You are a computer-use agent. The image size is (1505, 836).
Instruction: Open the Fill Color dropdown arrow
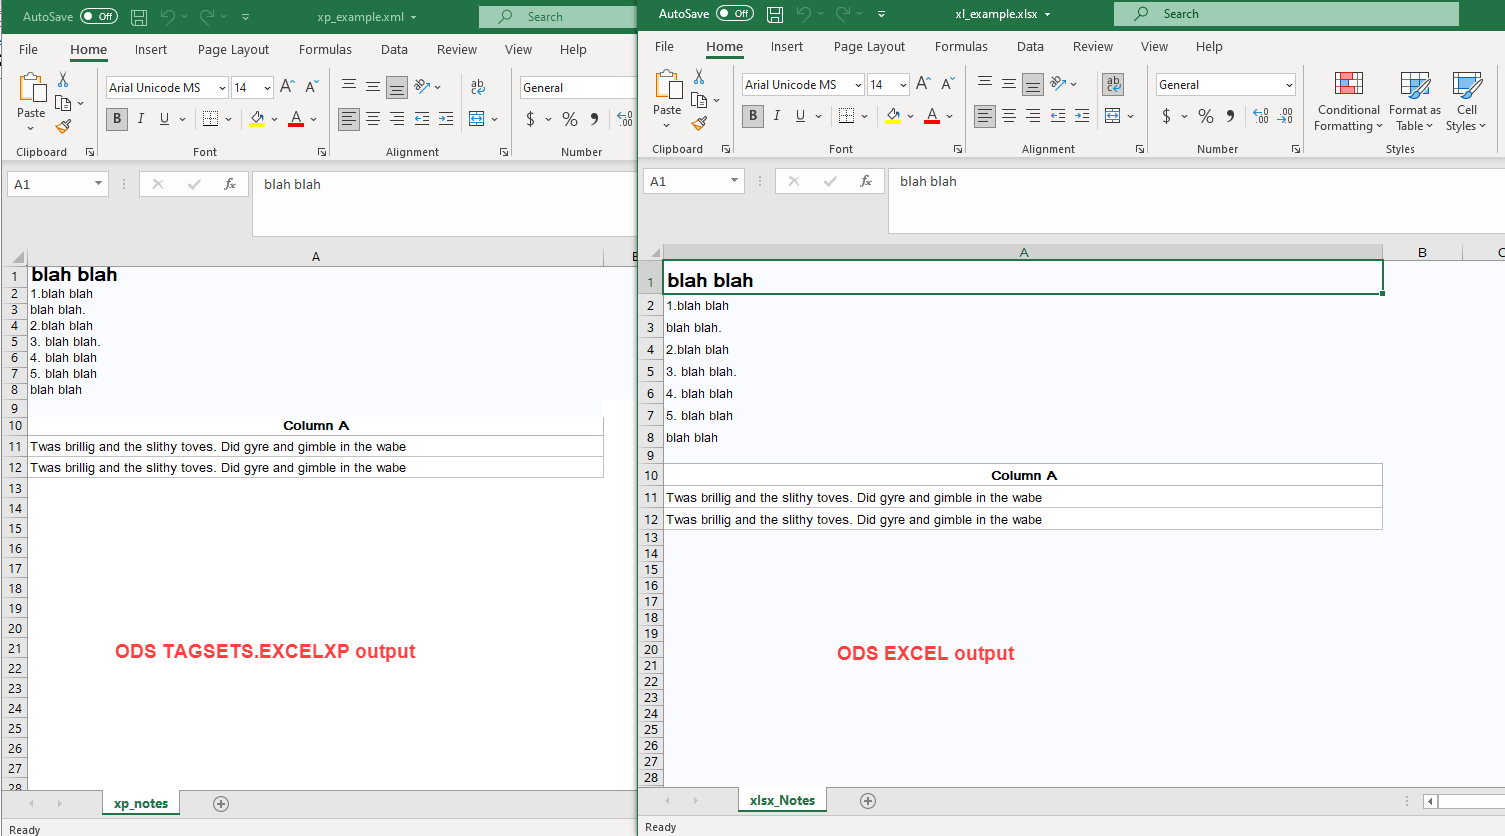(911, 116)
